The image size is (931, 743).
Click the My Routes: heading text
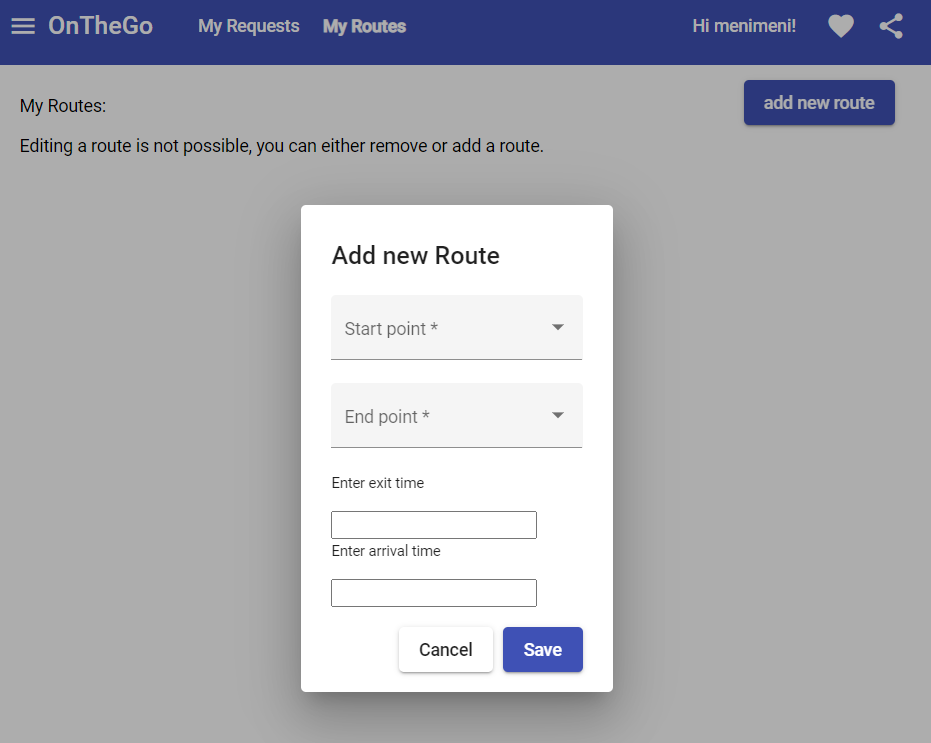point(63,106)
